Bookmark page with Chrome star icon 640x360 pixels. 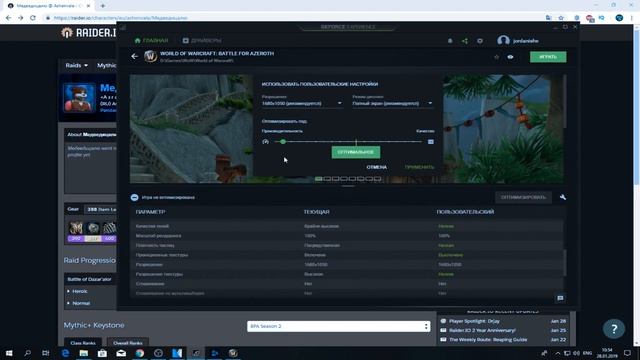click(561, 18)
